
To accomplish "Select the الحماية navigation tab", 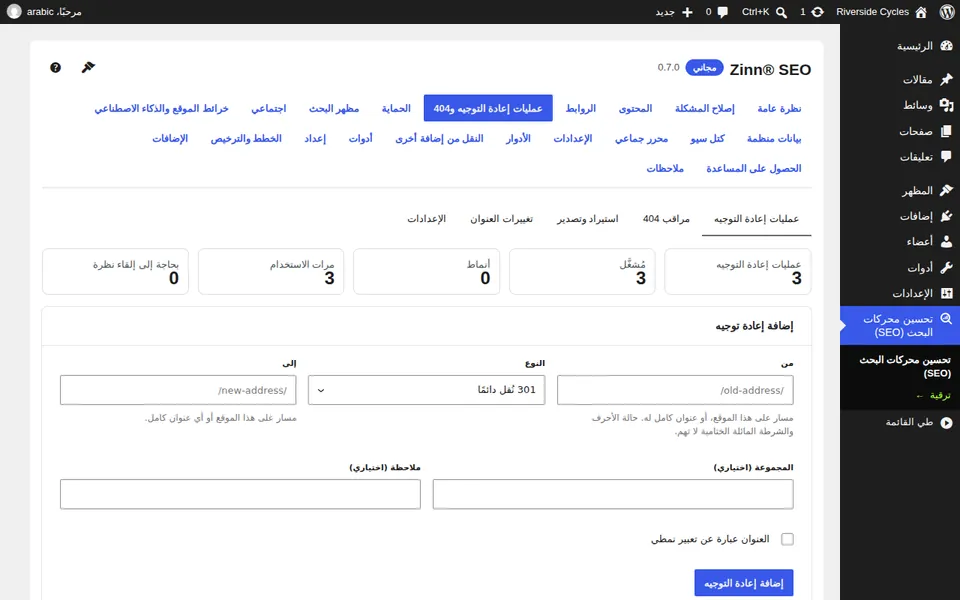I will (x=396, y=108).
